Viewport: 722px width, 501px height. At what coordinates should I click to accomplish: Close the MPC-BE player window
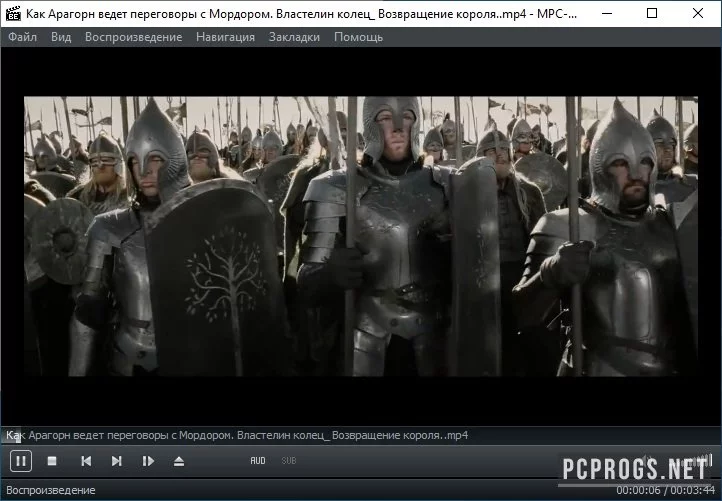pyautogui.click(x=698, y=13)
